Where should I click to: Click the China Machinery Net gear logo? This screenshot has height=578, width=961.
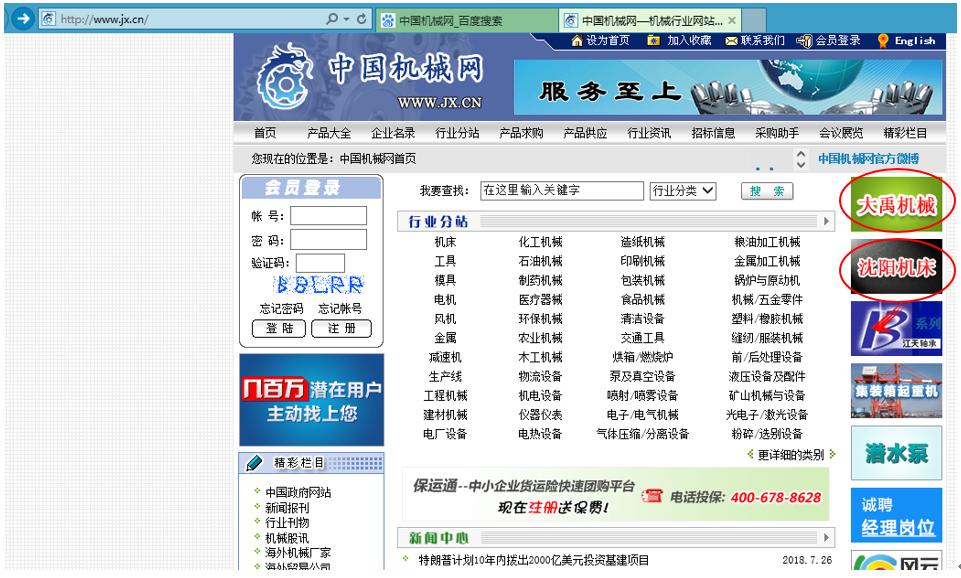283,78
